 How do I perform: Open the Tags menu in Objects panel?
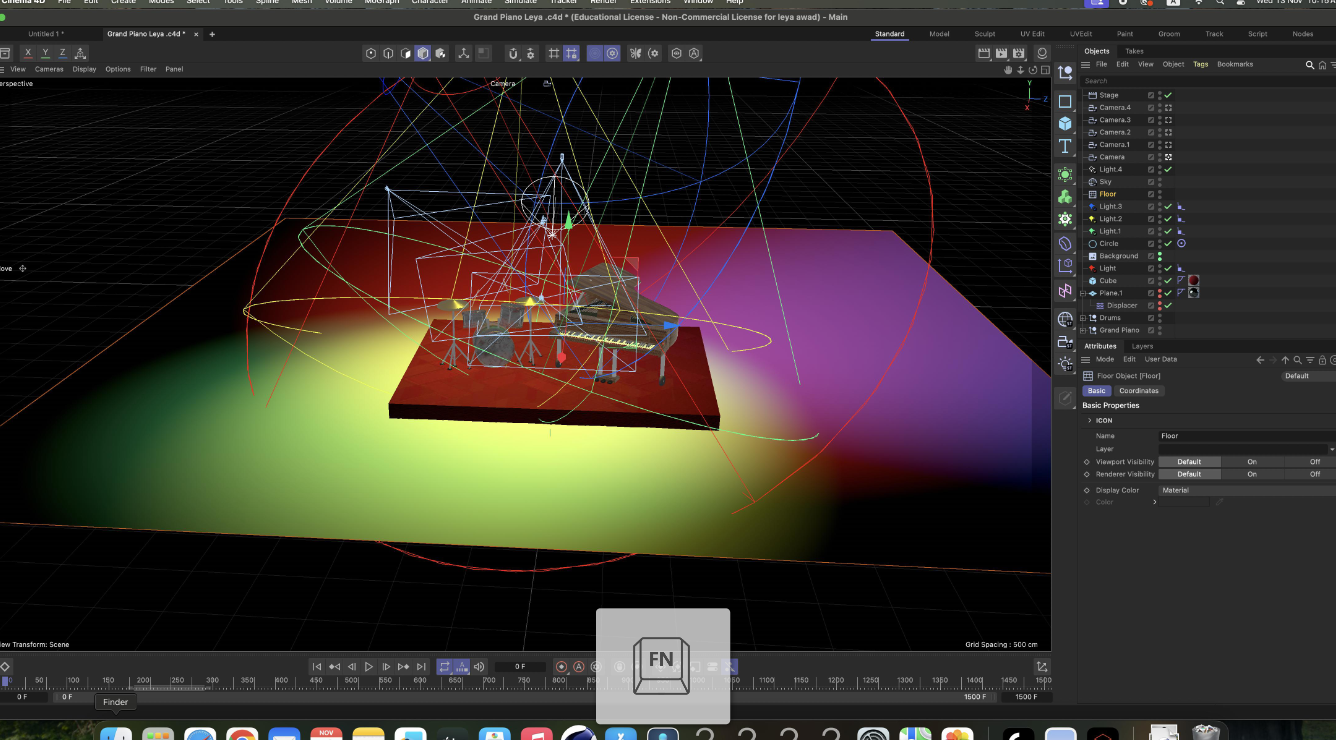(1200, 64)
